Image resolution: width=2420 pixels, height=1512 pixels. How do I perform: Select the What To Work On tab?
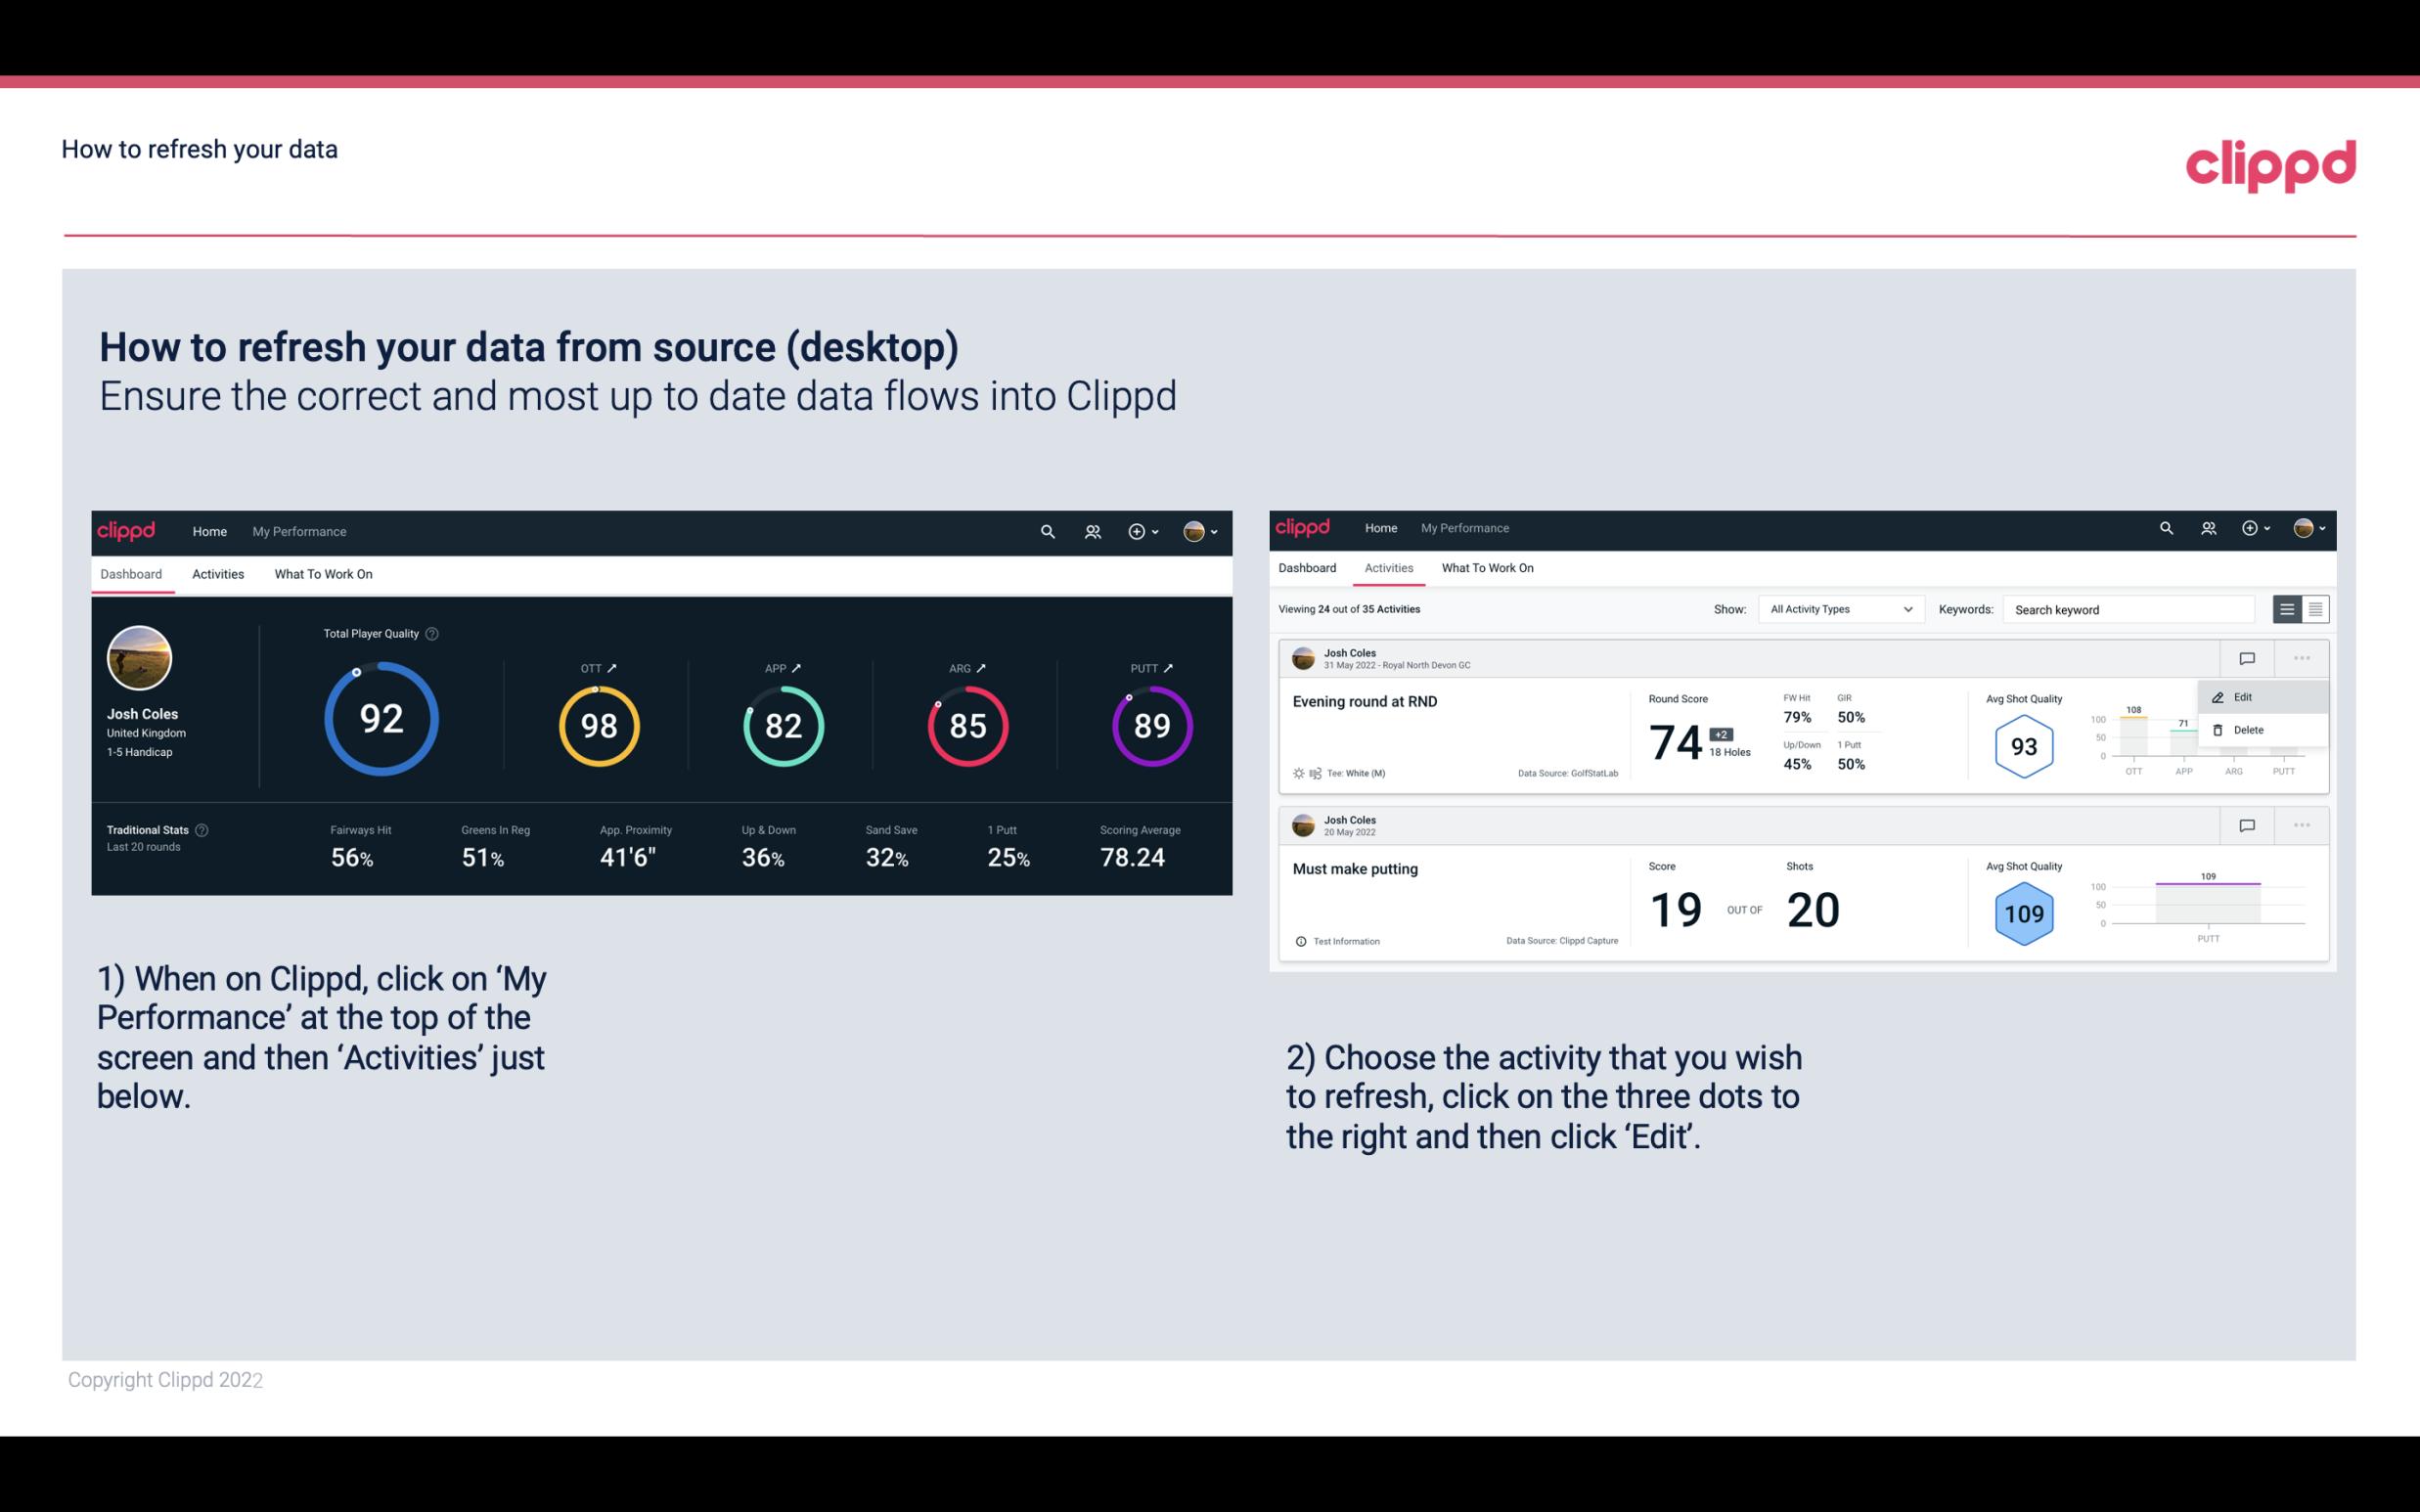323,573
